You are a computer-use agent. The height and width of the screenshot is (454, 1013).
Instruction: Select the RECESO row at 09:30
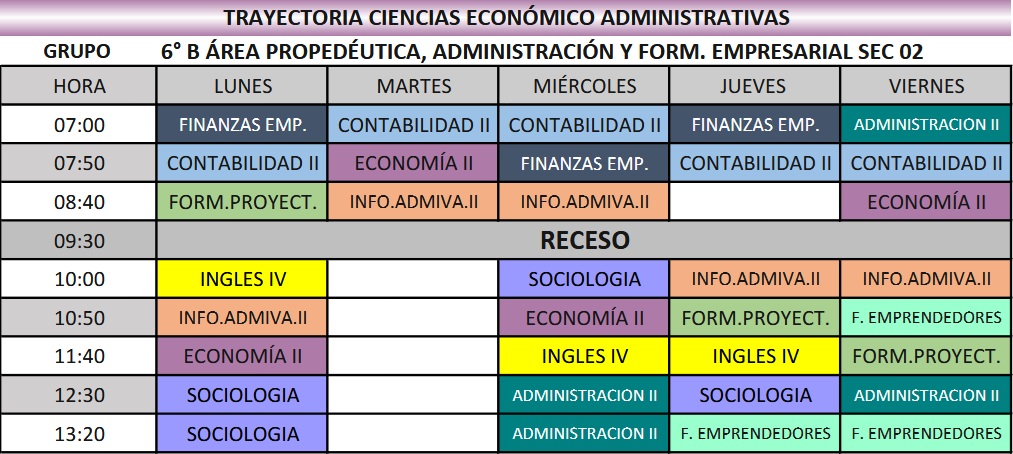584,241
